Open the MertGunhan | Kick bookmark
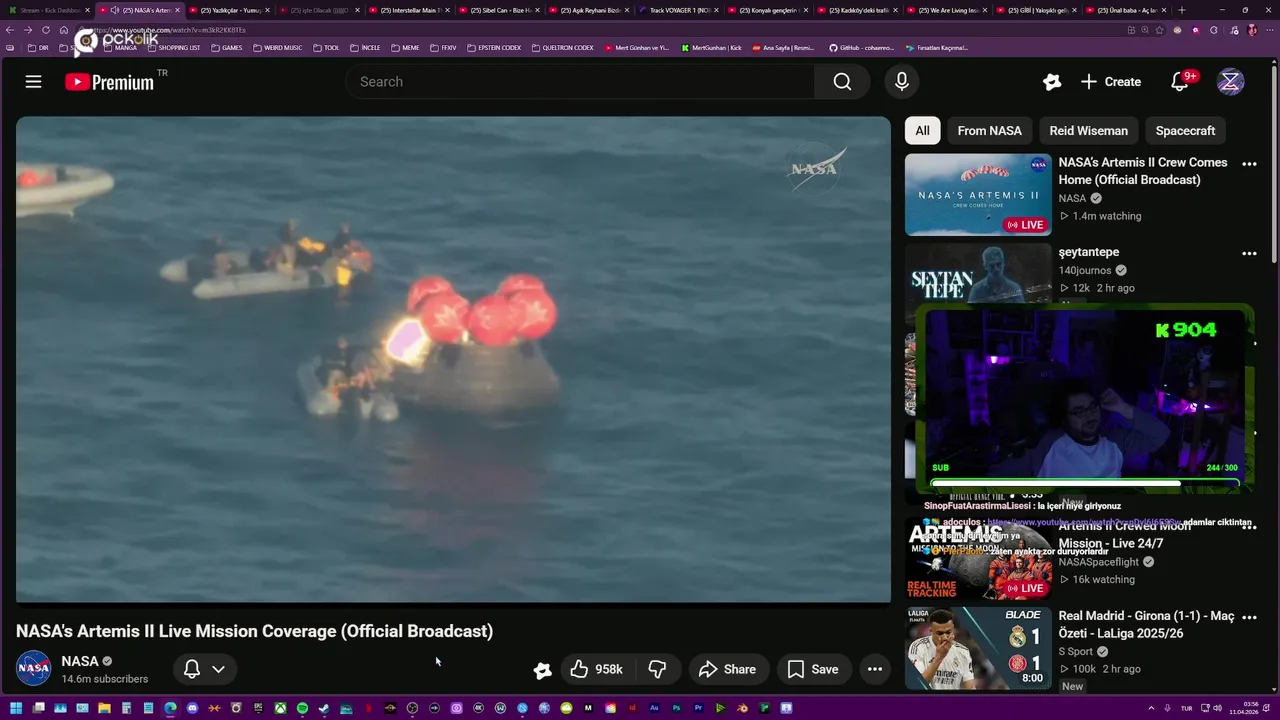Viewport: 1280px width, 720px height. coord(711,48)
